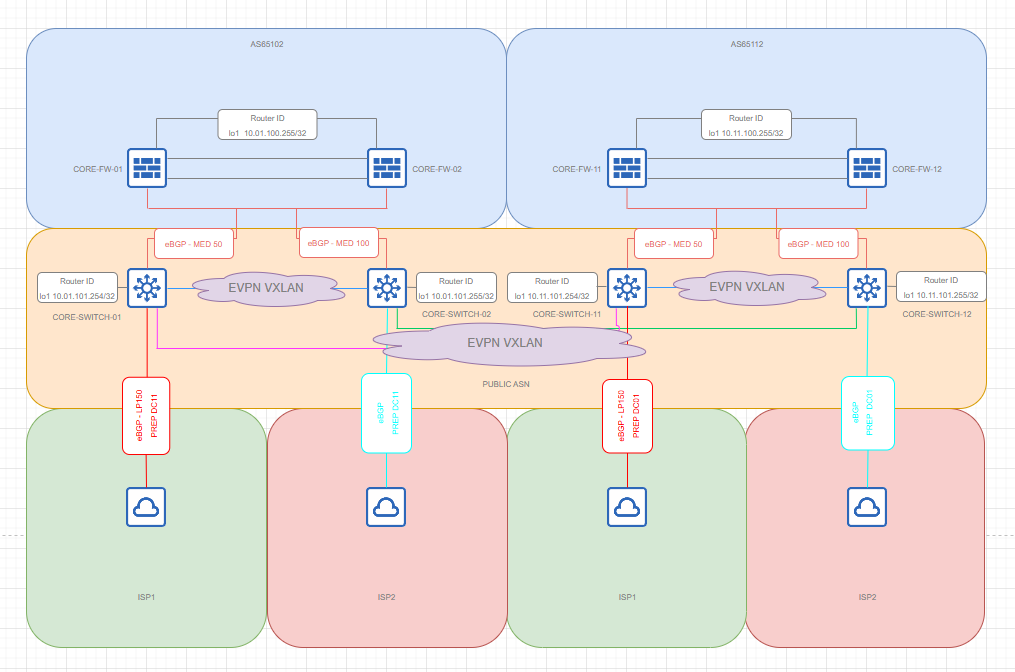Click EVPN VXLAN cloud between CORE-SWITCH-11 and CORE-SWITCH-12
This screenshot has height=672, width=1015.
point(746,287)
